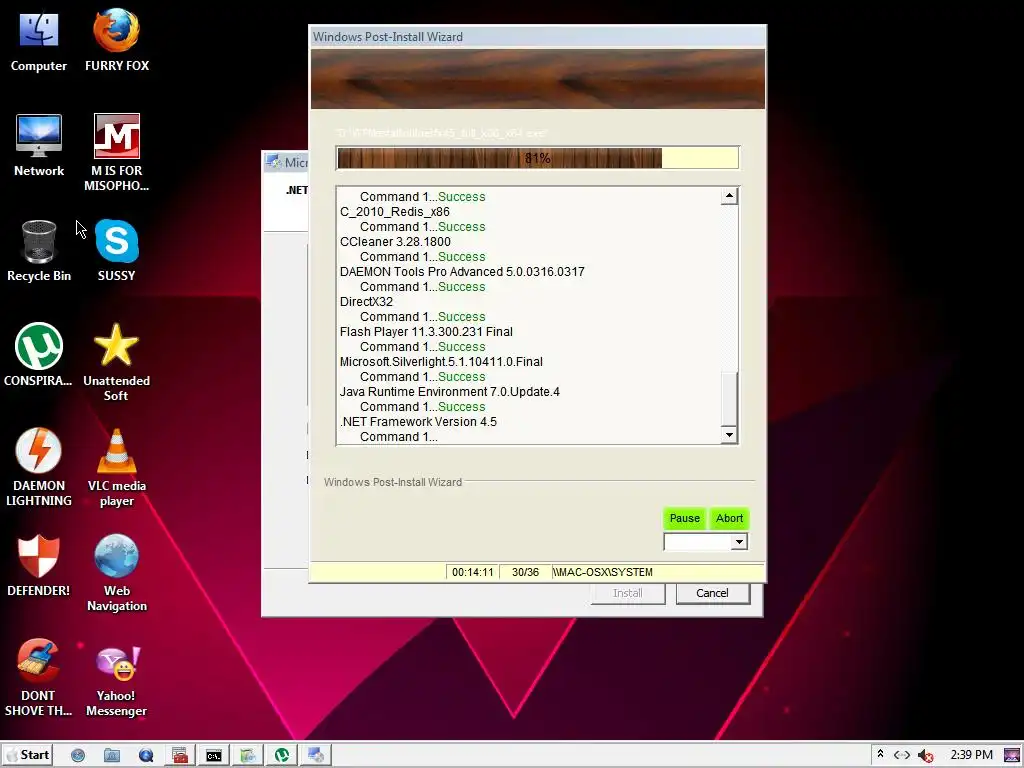
Task: Switch to the uTorrent taskbar button
Action: coord(281,756)
